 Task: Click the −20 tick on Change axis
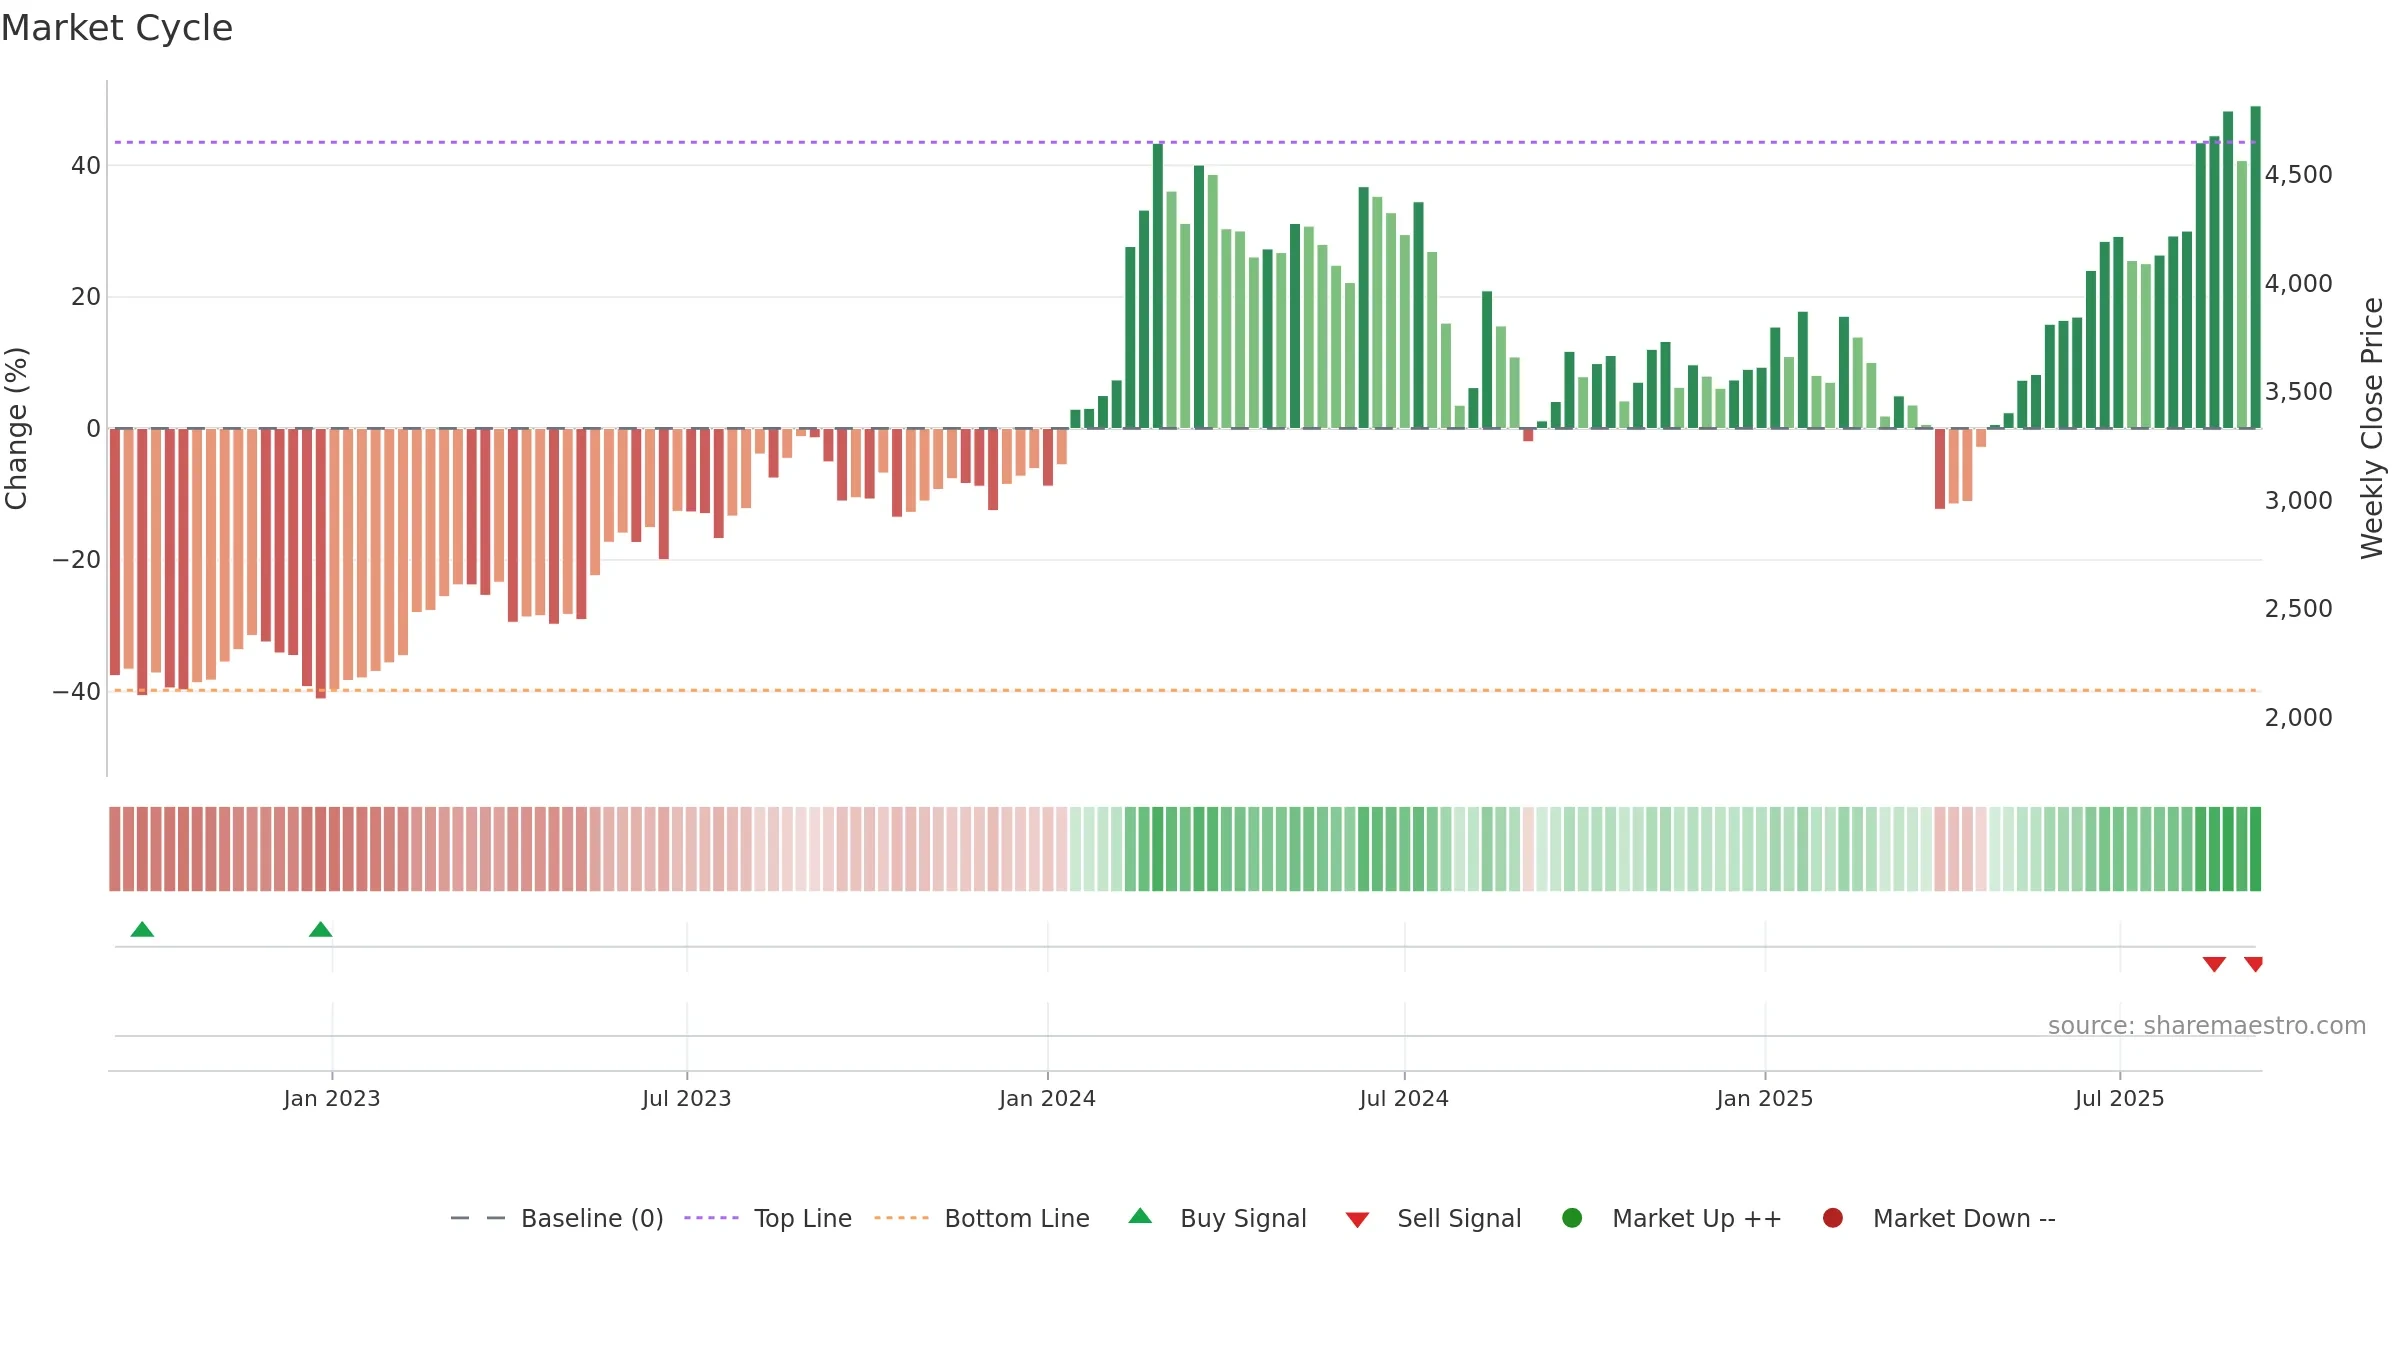click(x=77, y=560)
